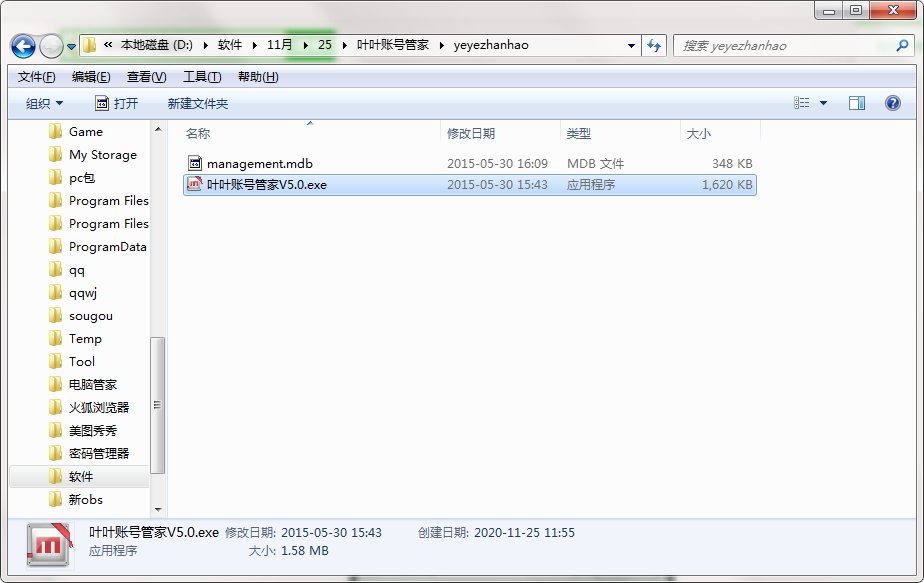Click the double-chevron path overflow
924x583 pixels.
108,45
